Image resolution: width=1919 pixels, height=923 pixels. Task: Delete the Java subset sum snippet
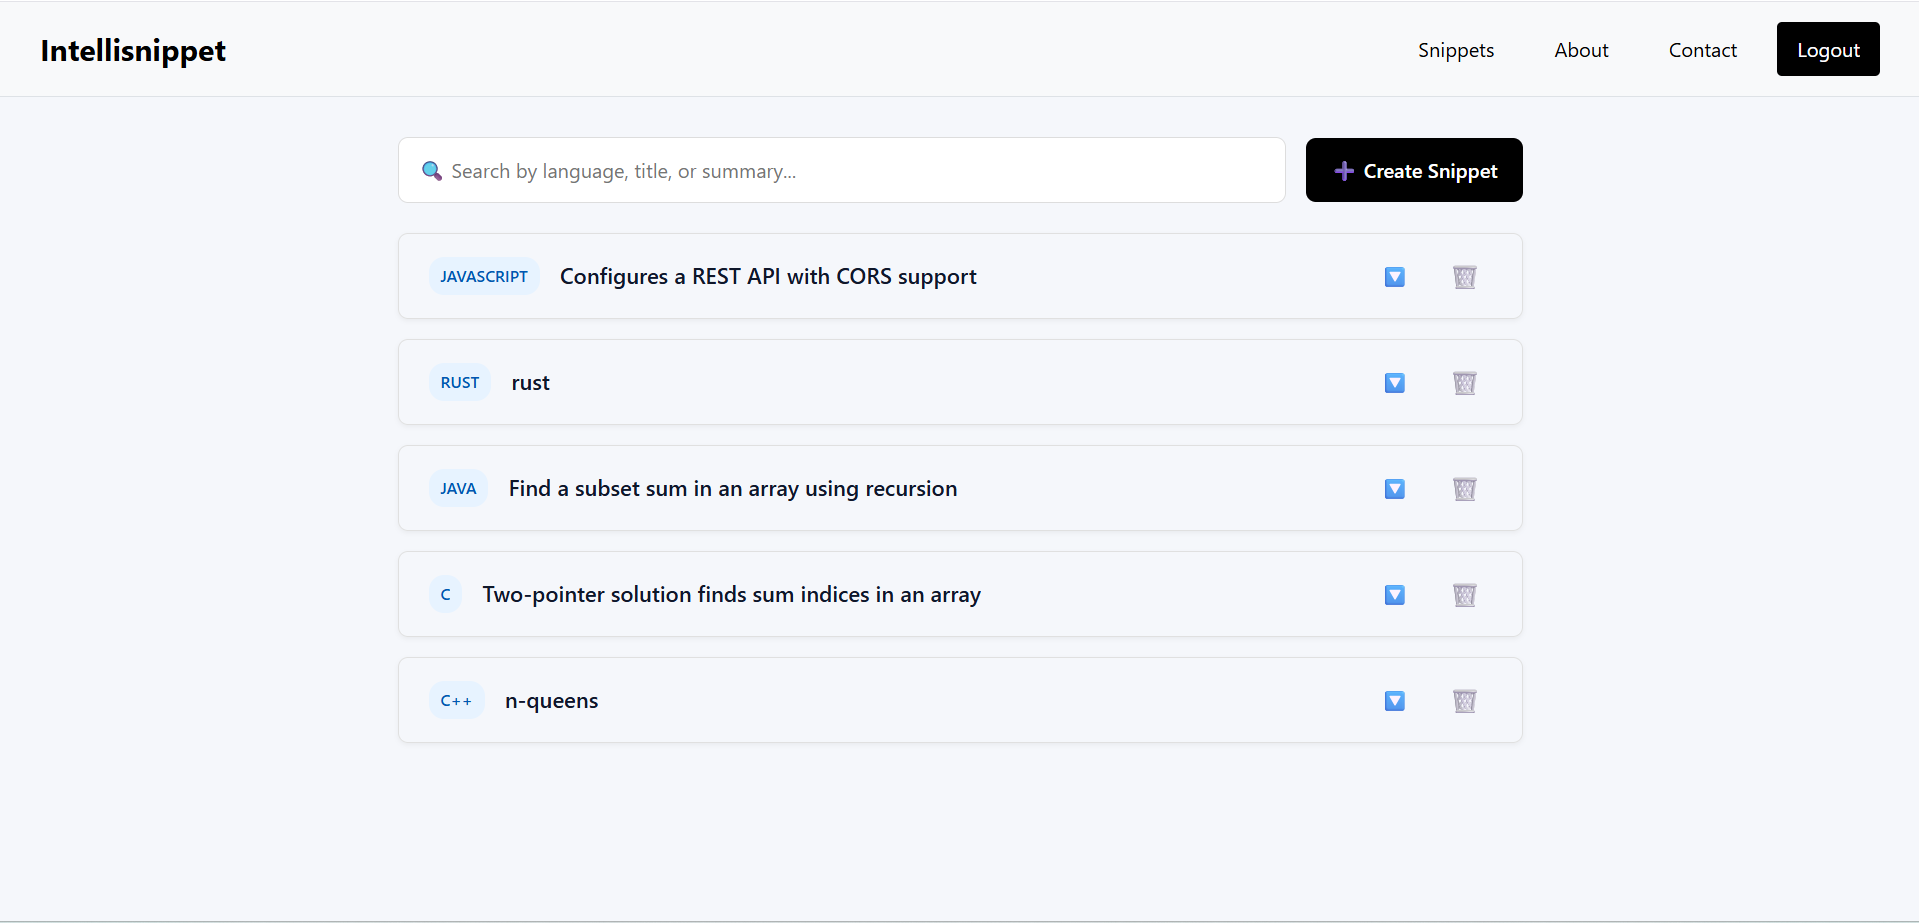coord(1464,489)
